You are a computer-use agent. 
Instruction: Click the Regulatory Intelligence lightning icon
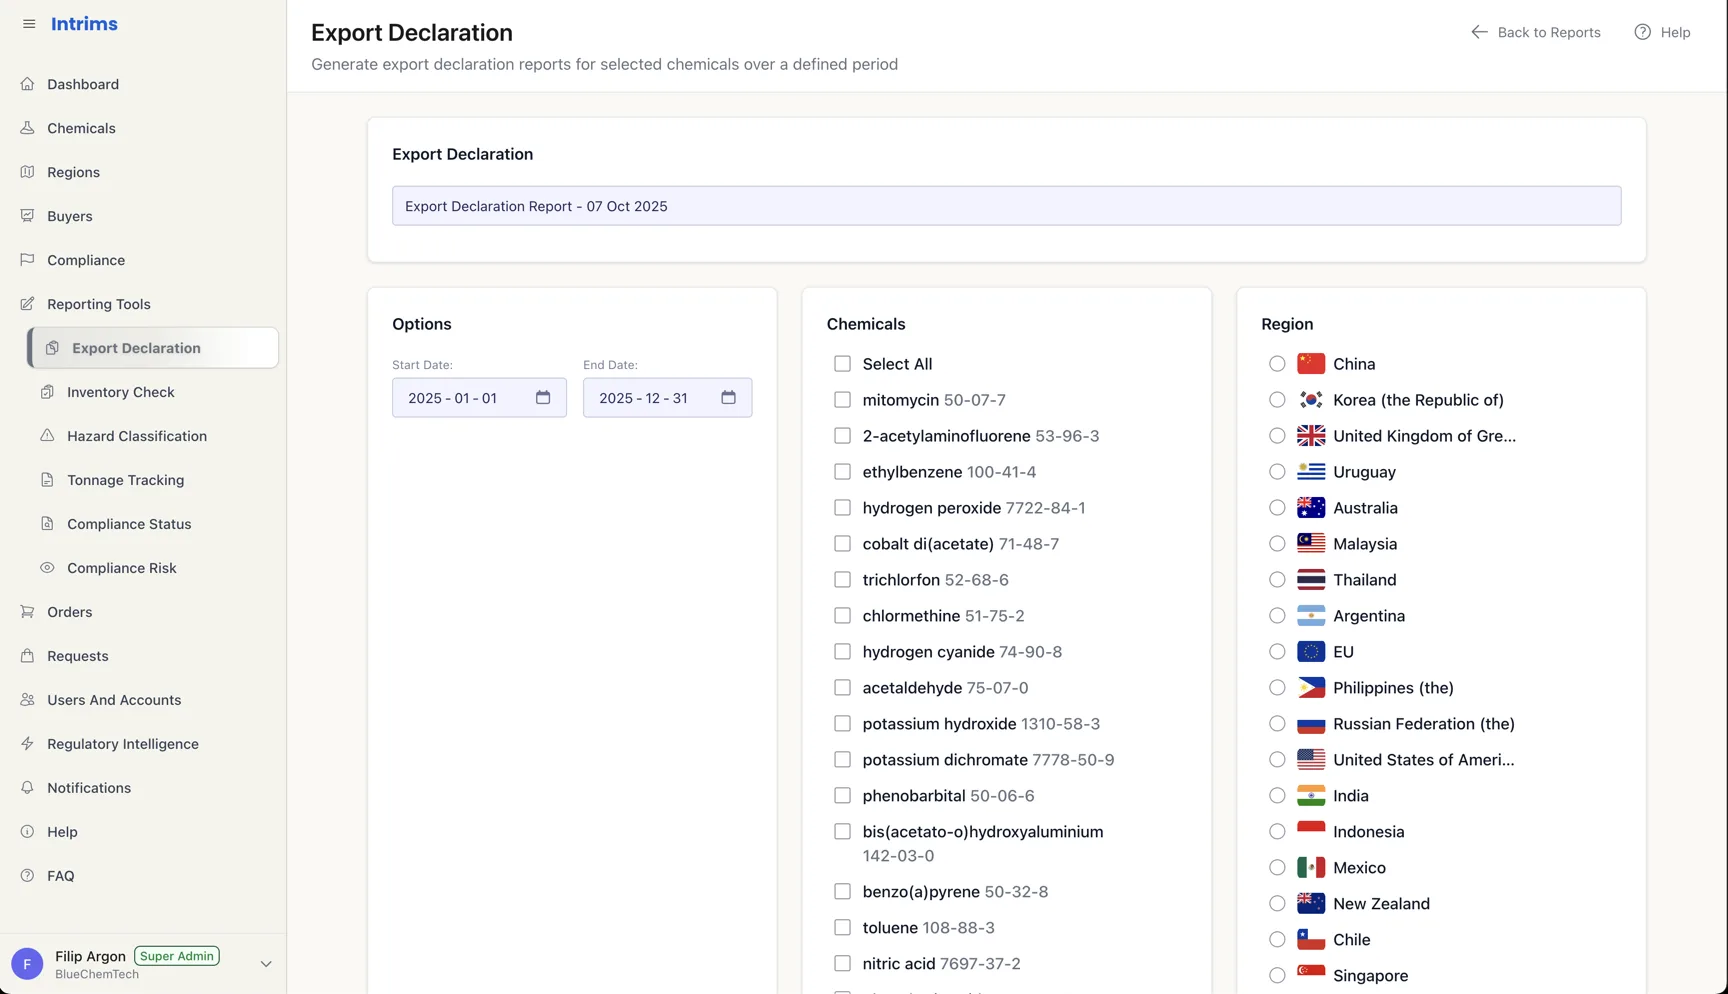pyautogui.click(x=27, y=744)
